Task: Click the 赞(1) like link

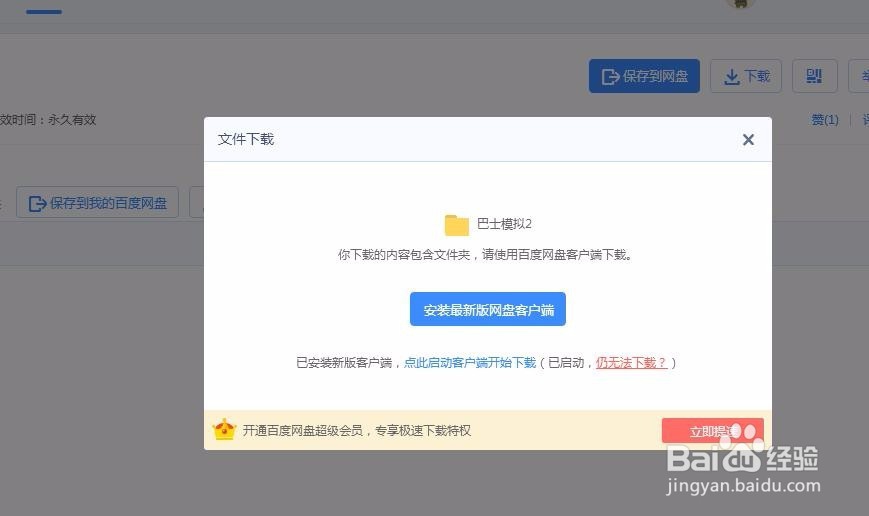Action: tap(825, 120)
